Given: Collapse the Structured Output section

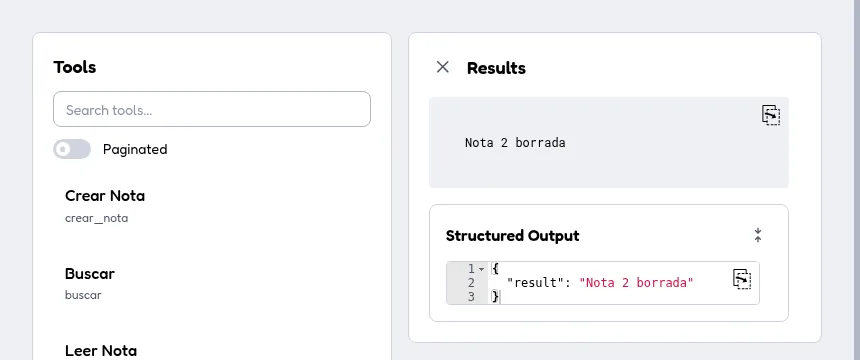Looking at the screenshot, I should point(758,235).
